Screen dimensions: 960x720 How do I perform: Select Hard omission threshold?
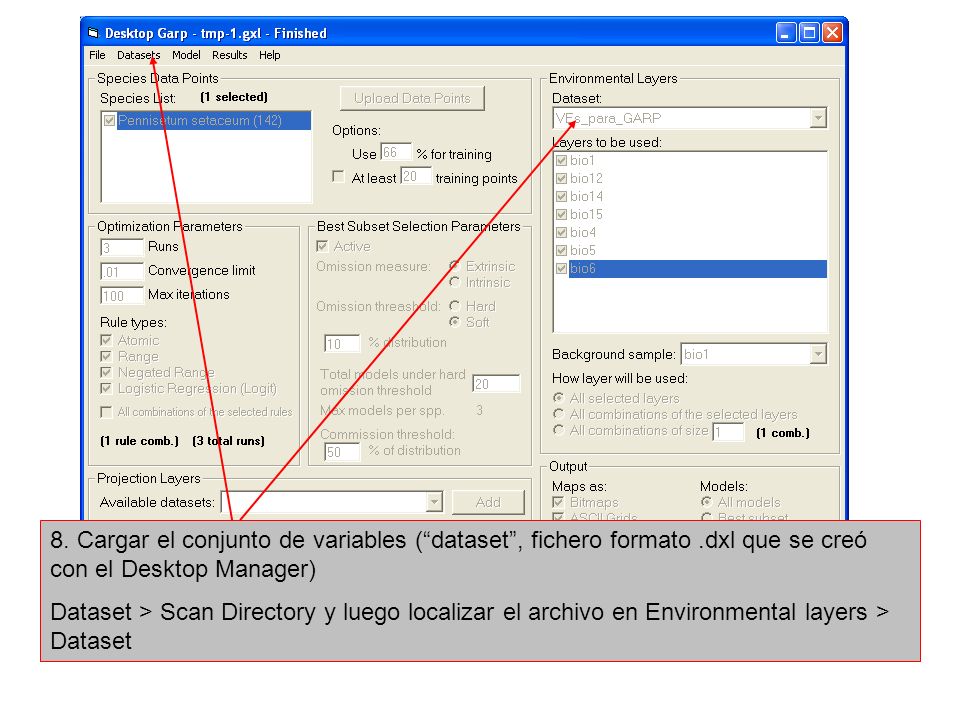click(x=454, y=306)
